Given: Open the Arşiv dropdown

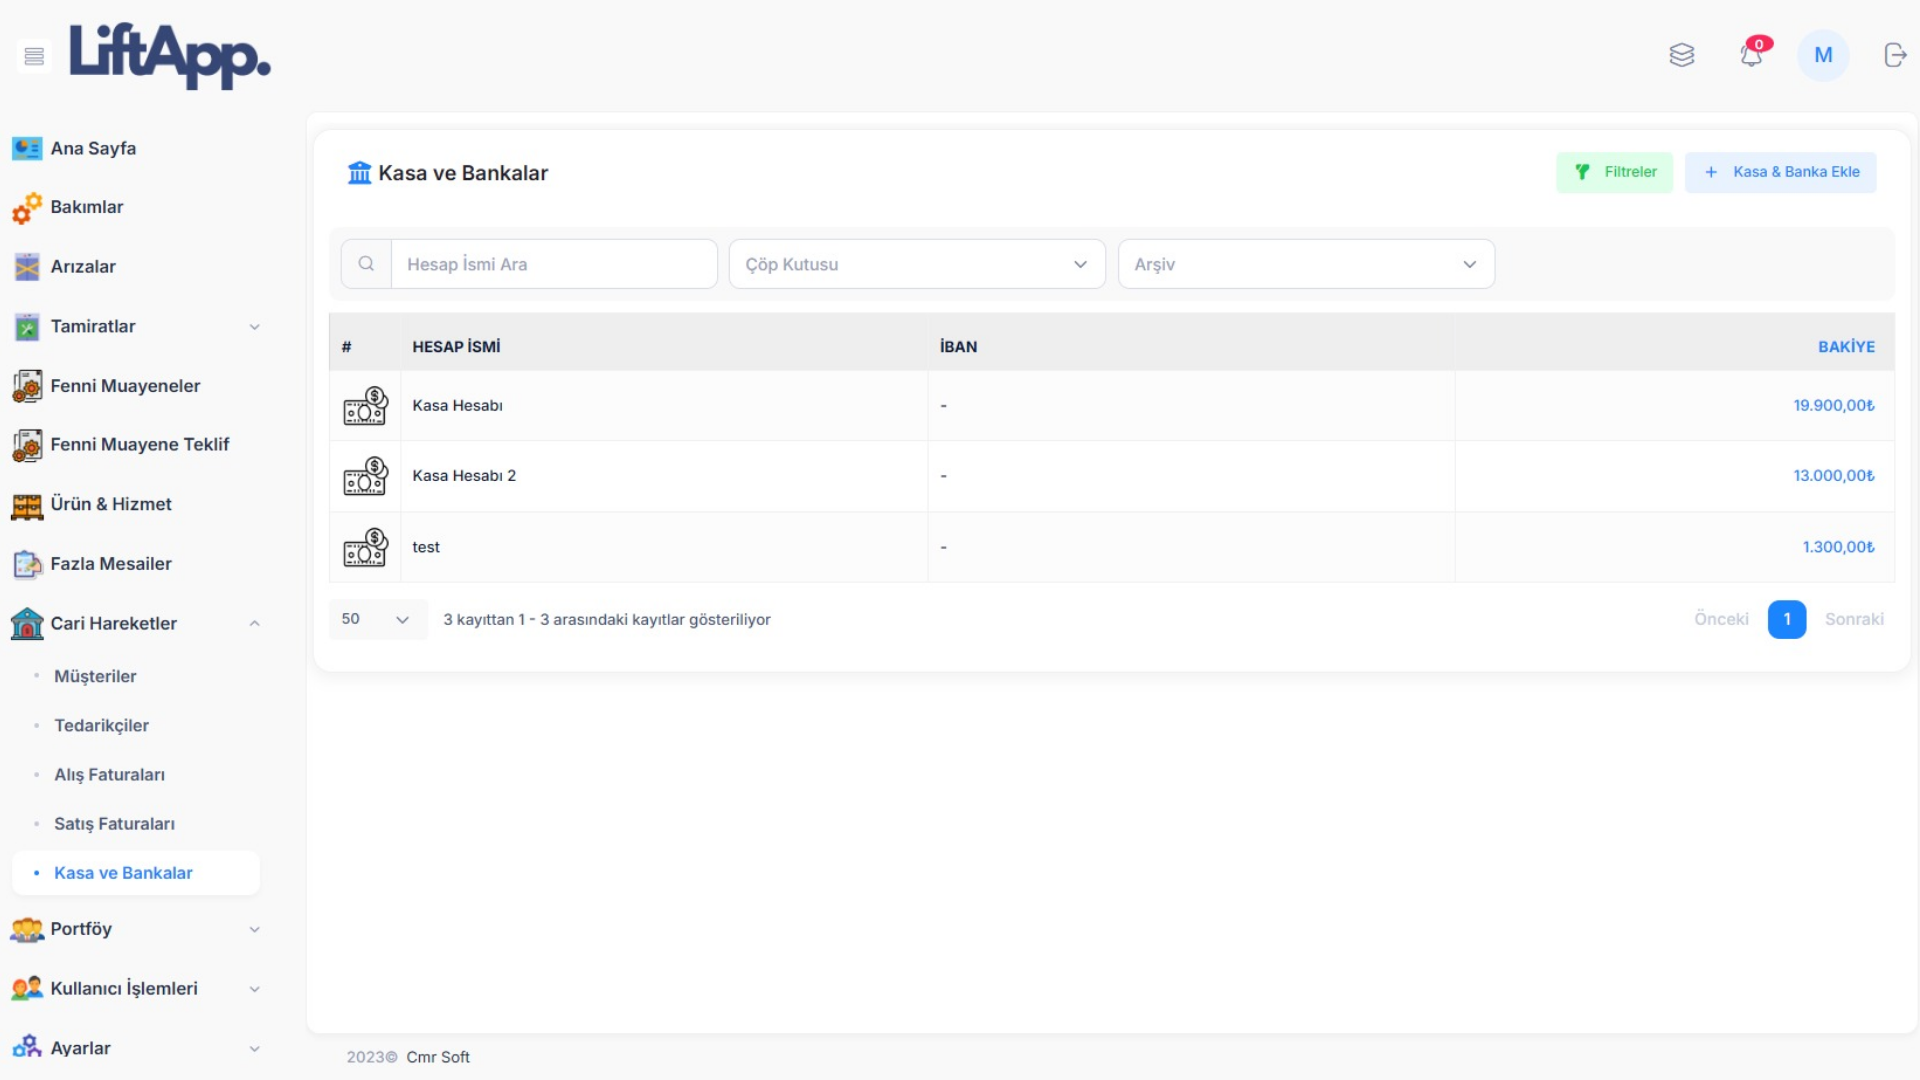Looking at the screenshot, I should pos(1305,264).
